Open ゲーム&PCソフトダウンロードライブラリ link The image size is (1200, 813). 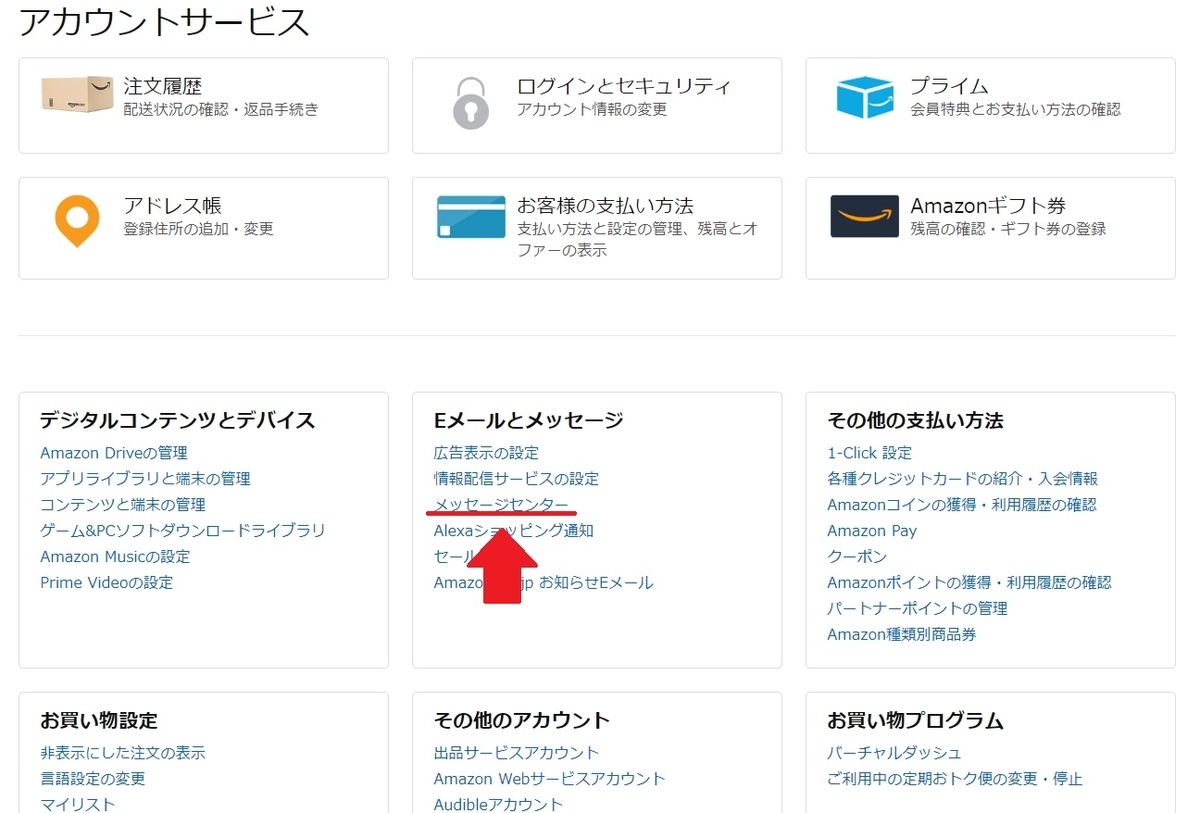click(x=183, y=531)
